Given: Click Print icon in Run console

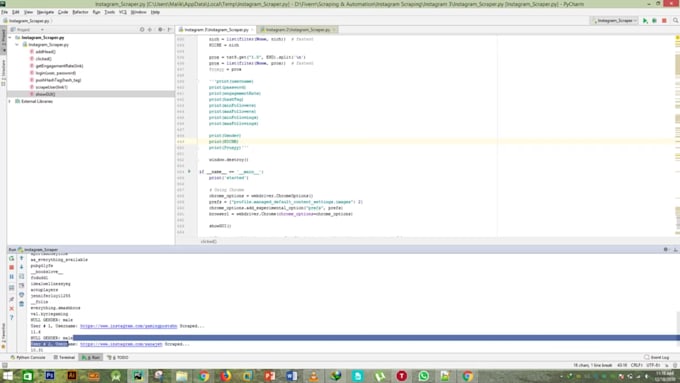Looking at the screenshot, I should tap(21, 295).
